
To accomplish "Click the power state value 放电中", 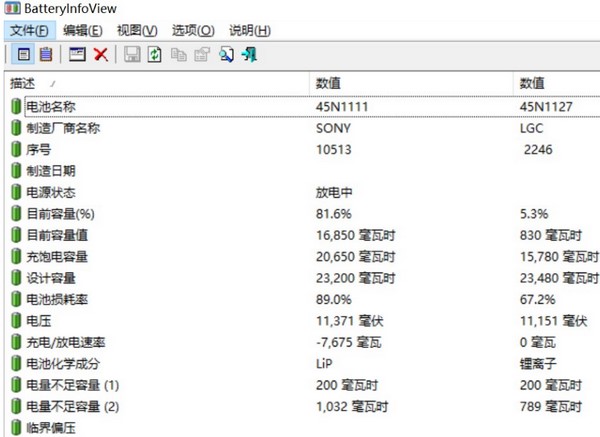I will tap(334, 192).
